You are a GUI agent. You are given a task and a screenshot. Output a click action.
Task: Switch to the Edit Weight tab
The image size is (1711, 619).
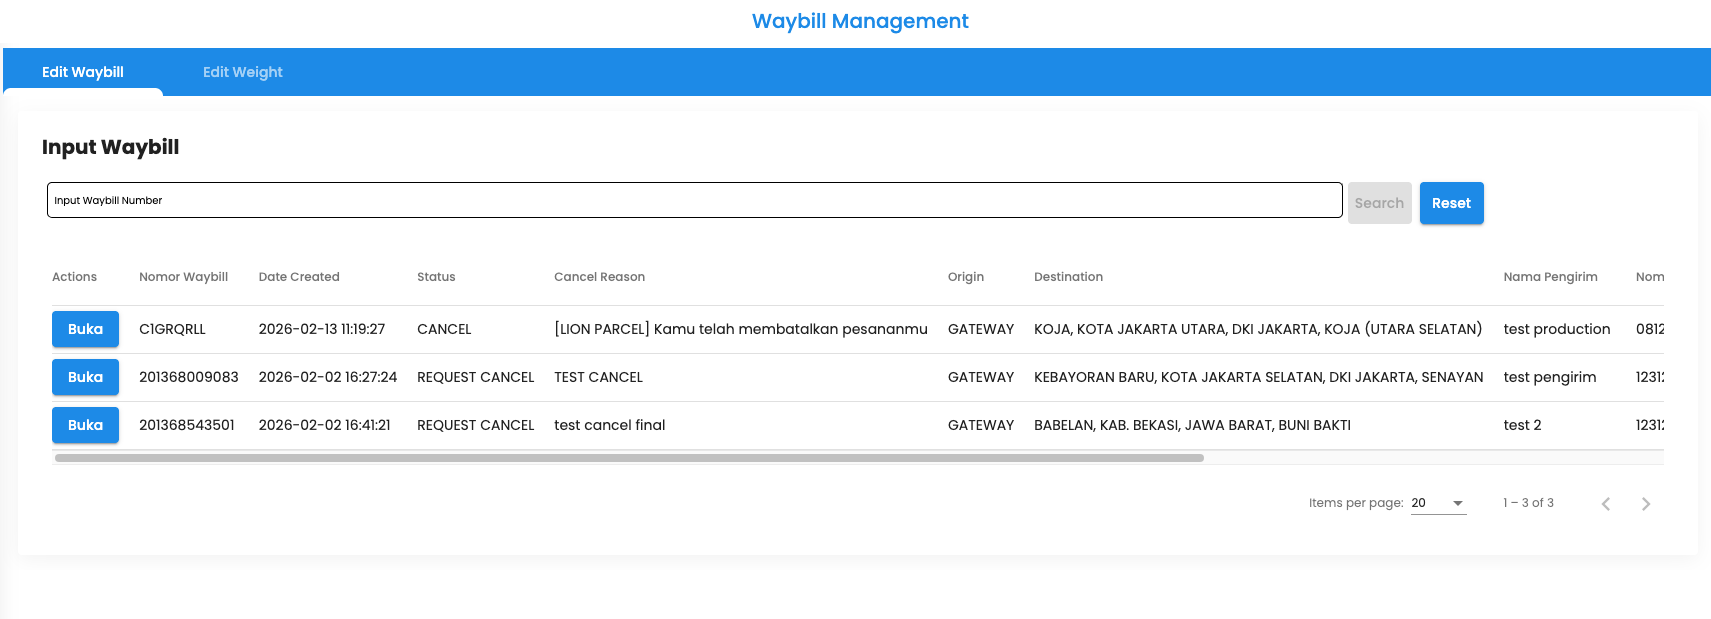coord(242,72)
